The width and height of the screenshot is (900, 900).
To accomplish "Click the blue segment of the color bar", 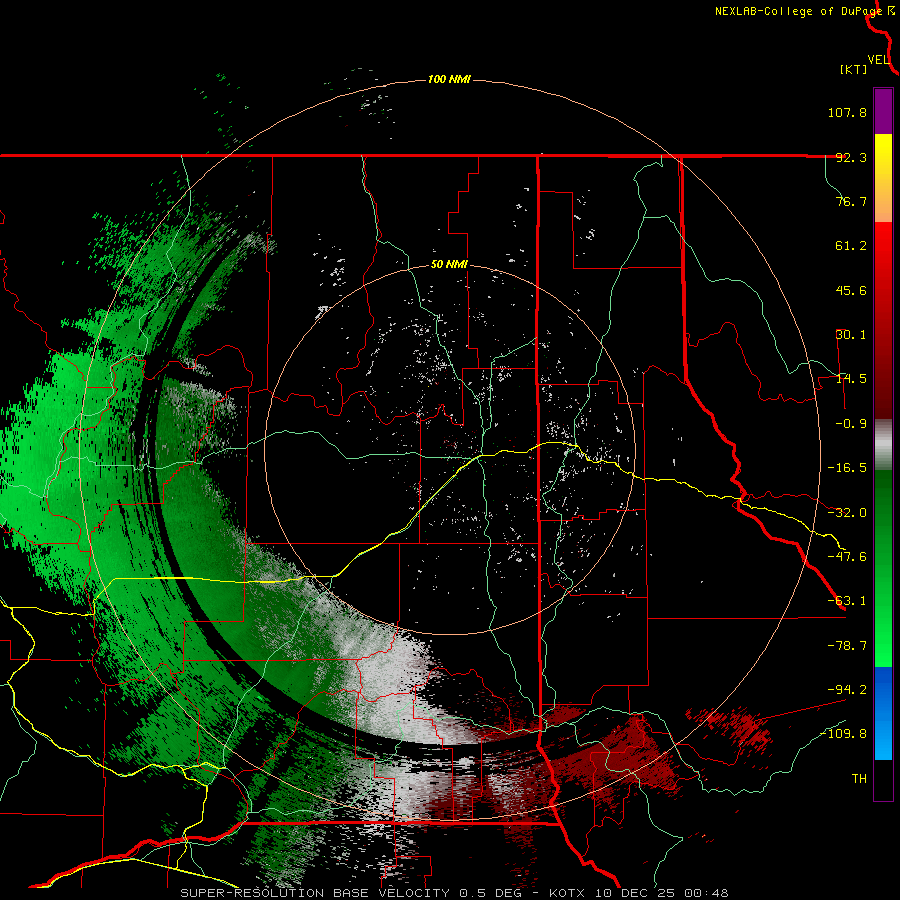I will coord(883,713).
